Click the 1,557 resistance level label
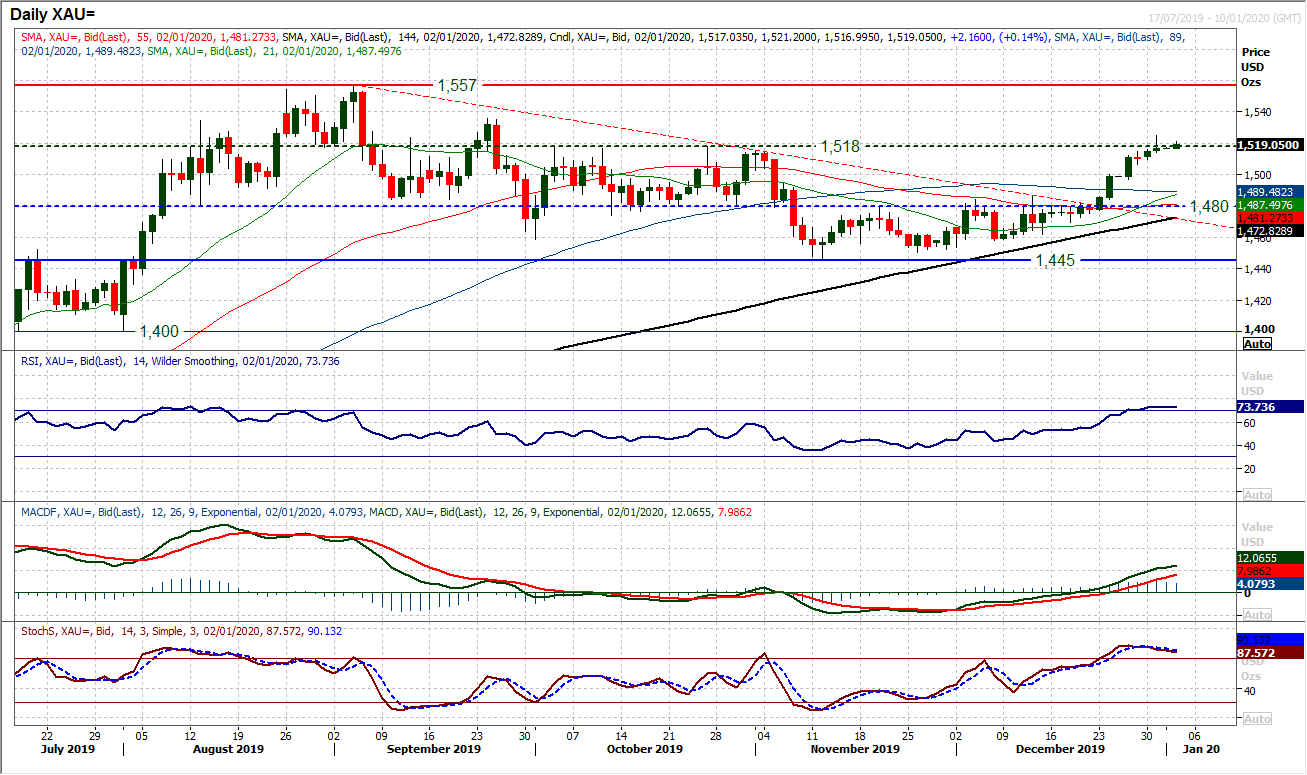 click(458, 88)
